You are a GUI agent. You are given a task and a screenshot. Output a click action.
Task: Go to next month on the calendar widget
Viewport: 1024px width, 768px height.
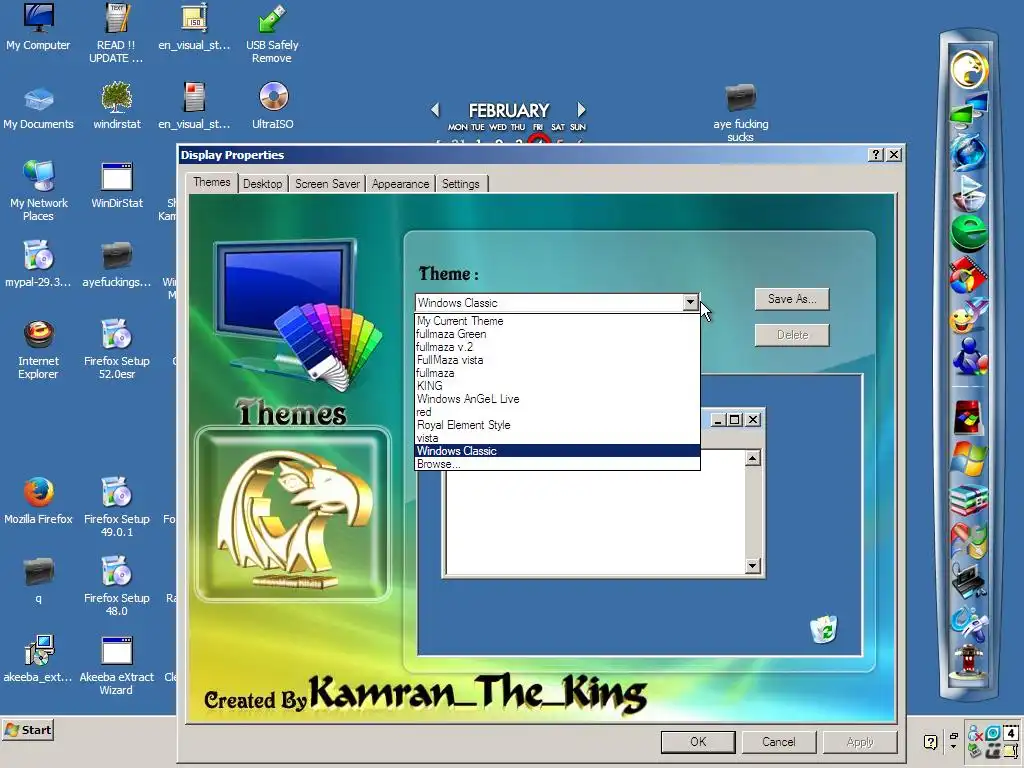581,110
